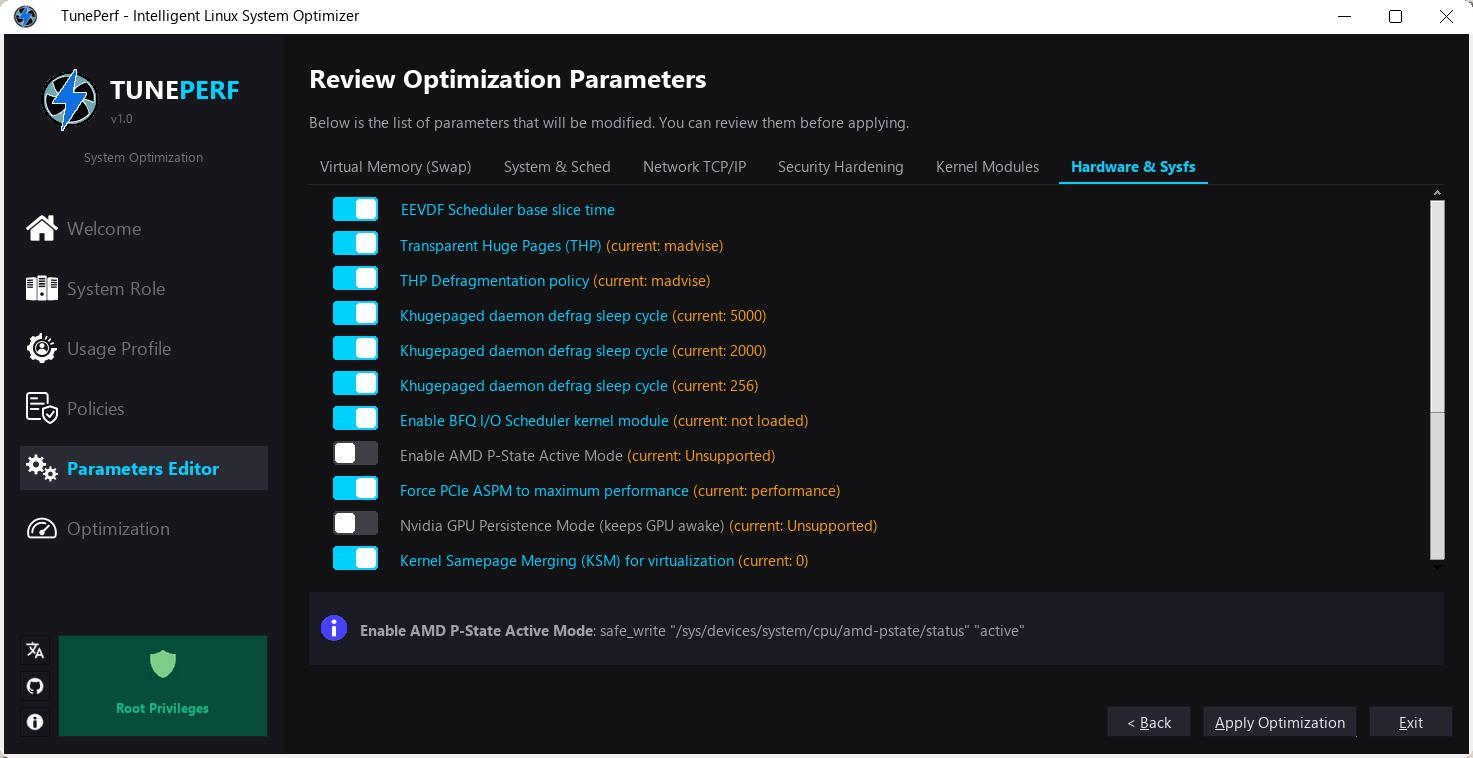Open the language translation icon

tap(35, 651)
